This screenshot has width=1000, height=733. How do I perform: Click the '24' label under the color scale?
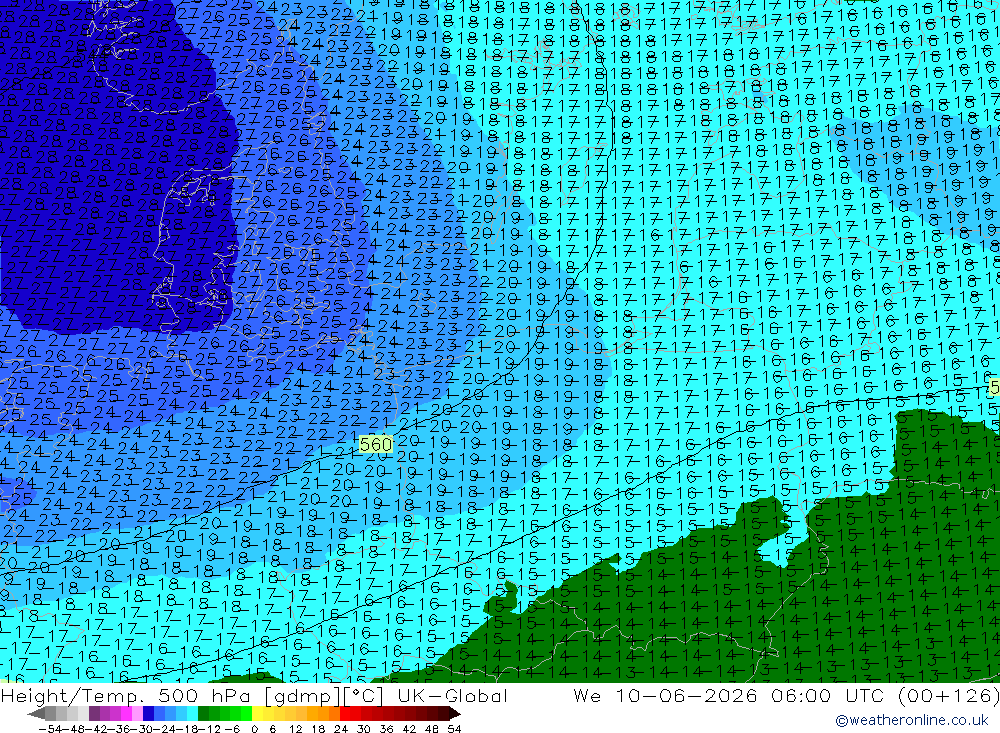pos(341,729)
